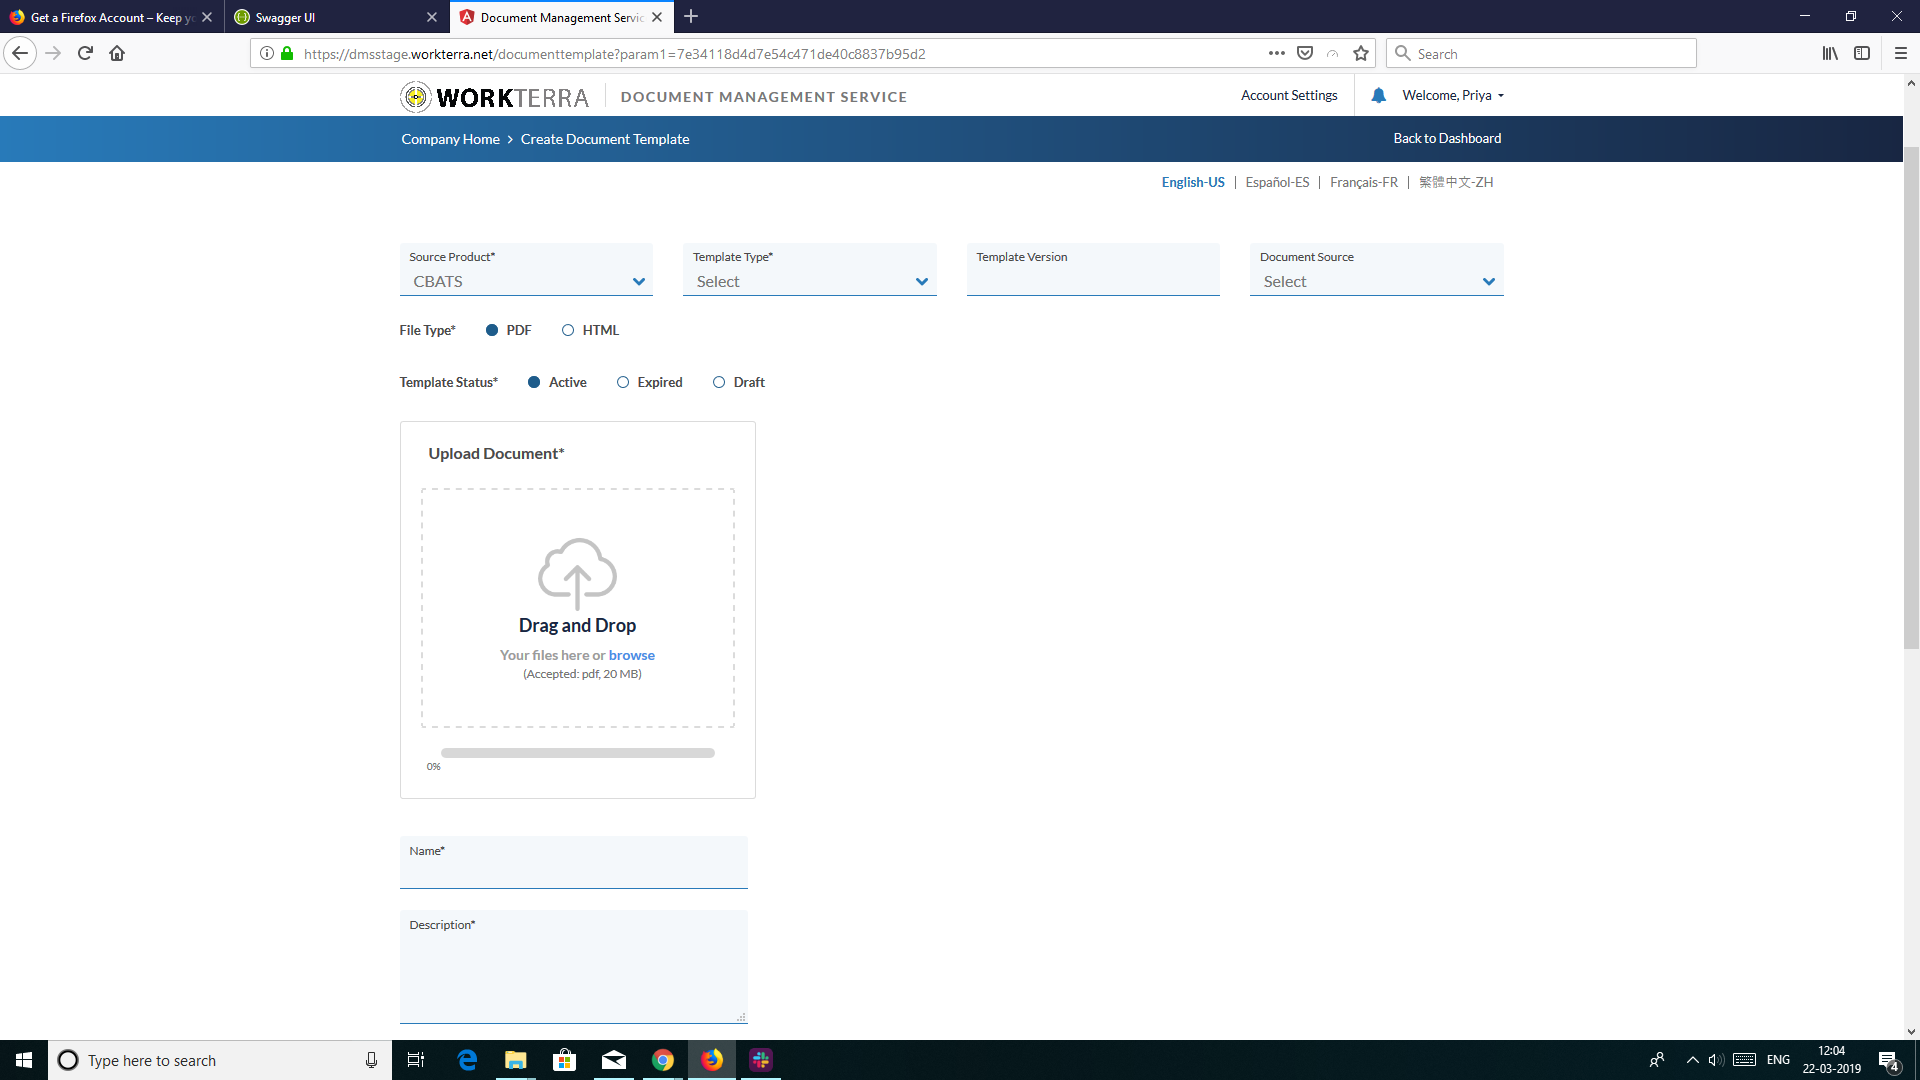Launch Microsoft Edge from the taskbar

click(467, 1060)
